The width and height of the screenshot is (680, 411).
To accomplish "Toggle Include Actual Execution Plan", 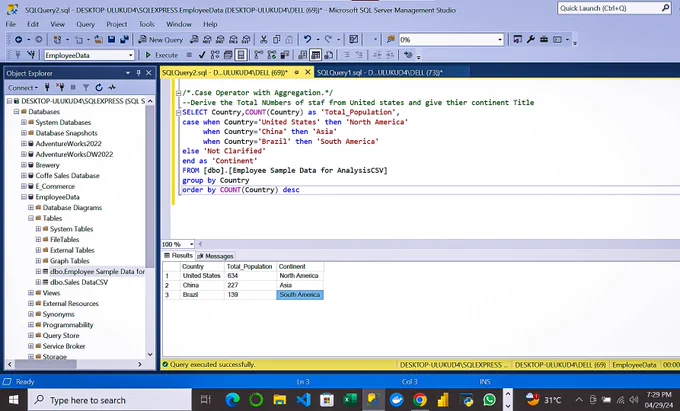I will click(259, 55).
